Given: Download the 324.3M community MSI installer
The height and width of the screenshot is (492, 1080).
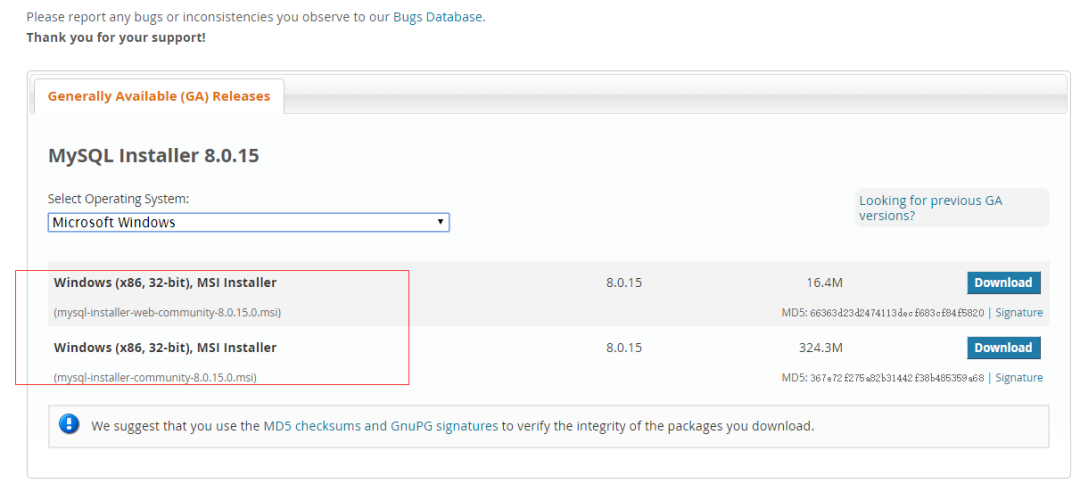Looking at the screenshot, I should 1003,347.
